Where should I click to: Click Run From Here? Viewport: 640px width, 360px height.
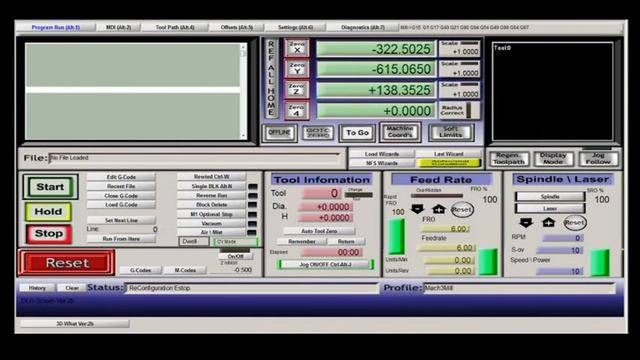pos(121,239)
